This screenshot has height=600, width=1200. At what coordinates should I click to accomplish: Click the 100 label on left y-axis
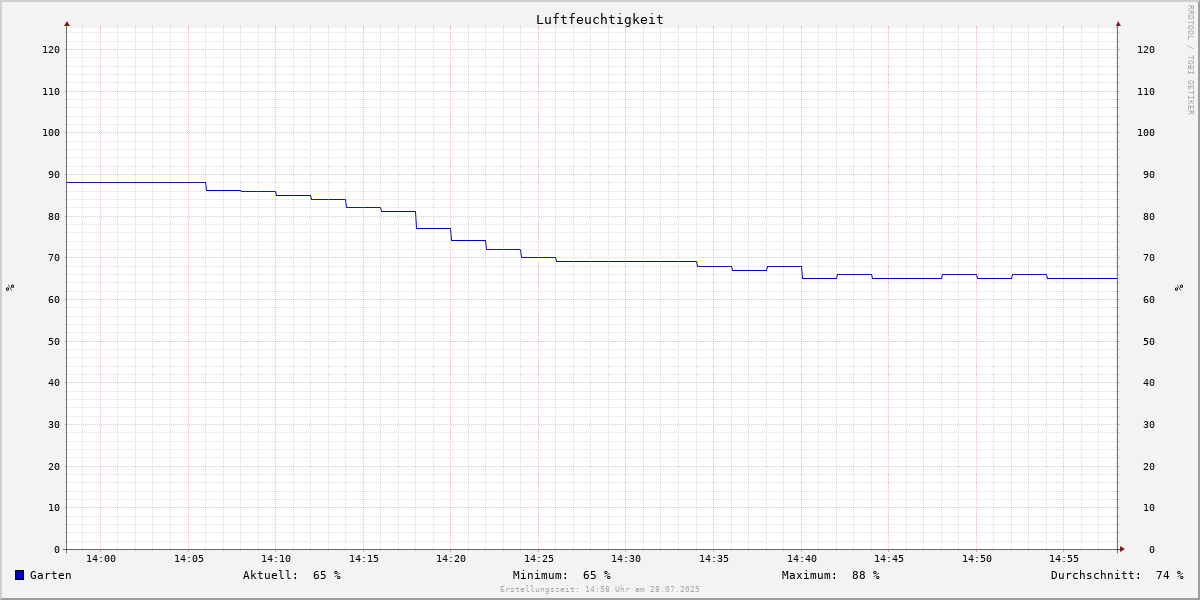tap(51, 132)
